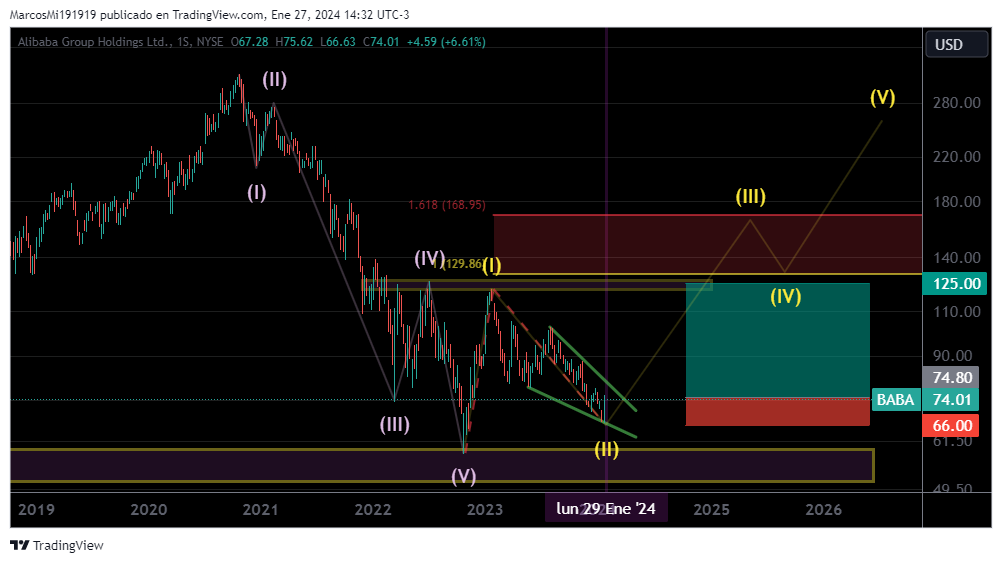Click the +4.59 (+6.61%) change value
Image resolution: width=1002 pixels, height=563 pixels.
click(x=446, y=42)
